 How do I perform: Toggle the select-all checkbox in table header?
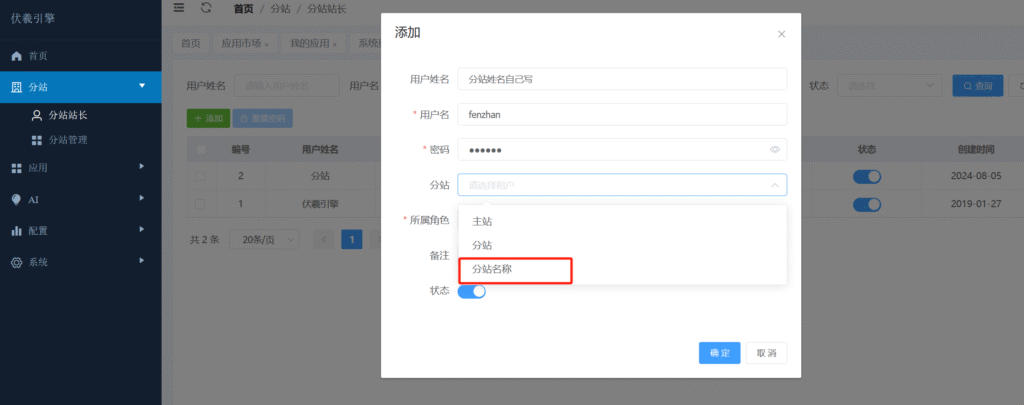tap(201, 150)
